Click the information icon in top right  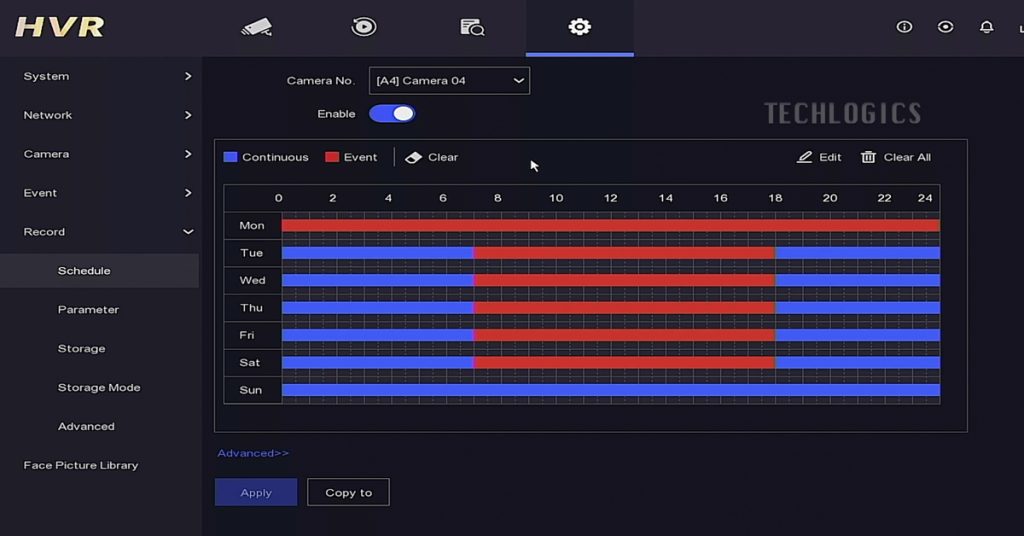click(904, 27)
